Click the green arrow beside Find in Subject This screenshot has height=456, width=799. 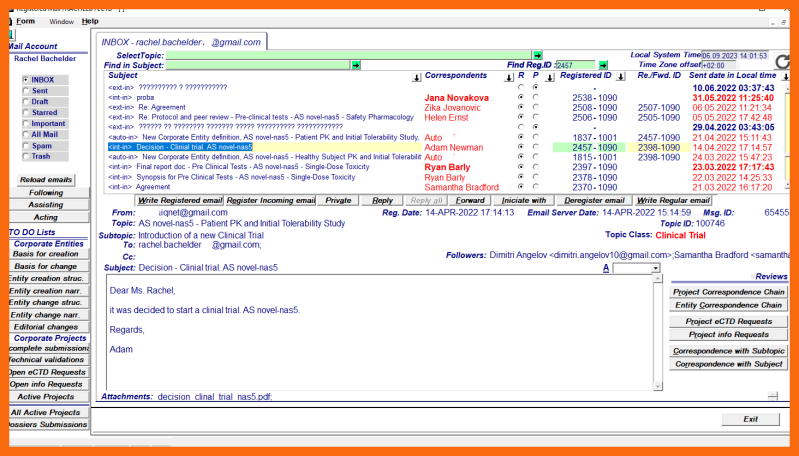coord(355,65)
